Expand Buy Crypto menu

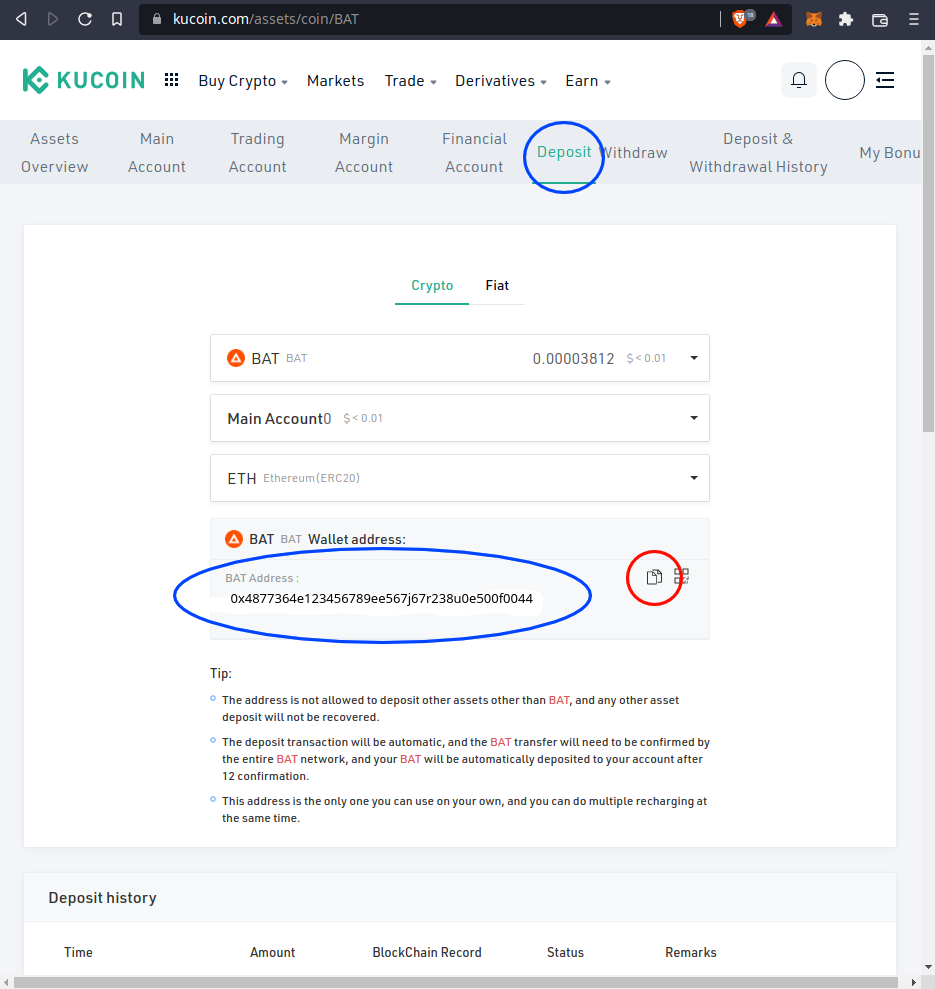[243, 81]
